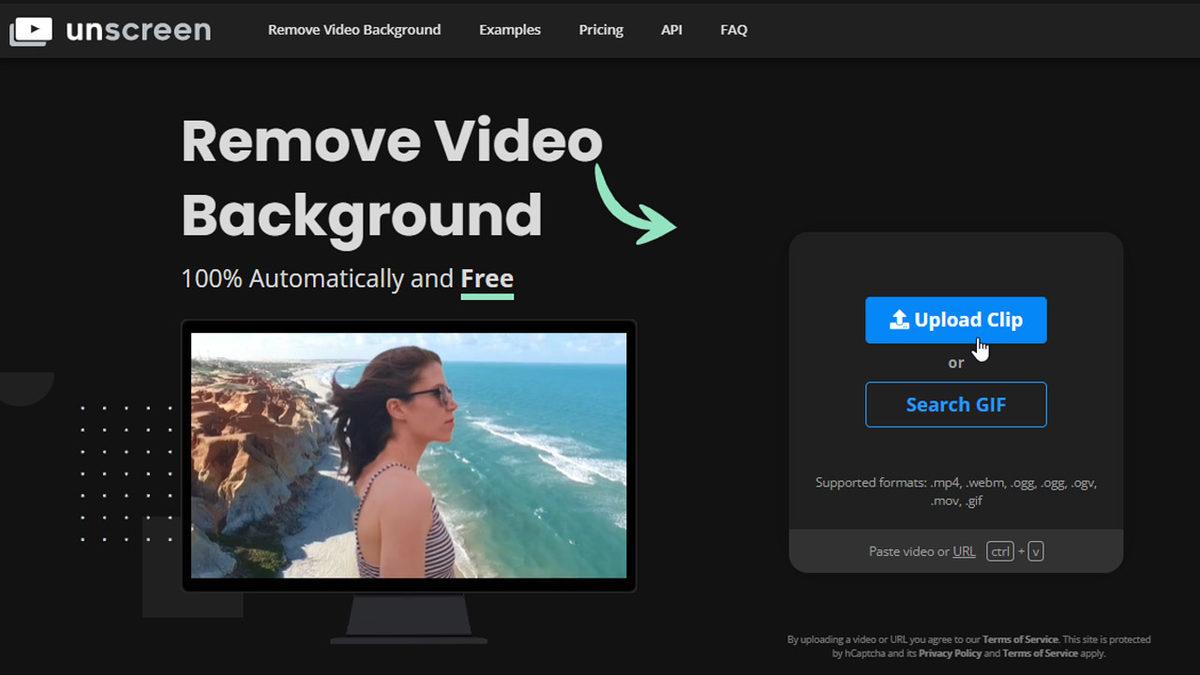Open the Pricing page

(601, 30)
